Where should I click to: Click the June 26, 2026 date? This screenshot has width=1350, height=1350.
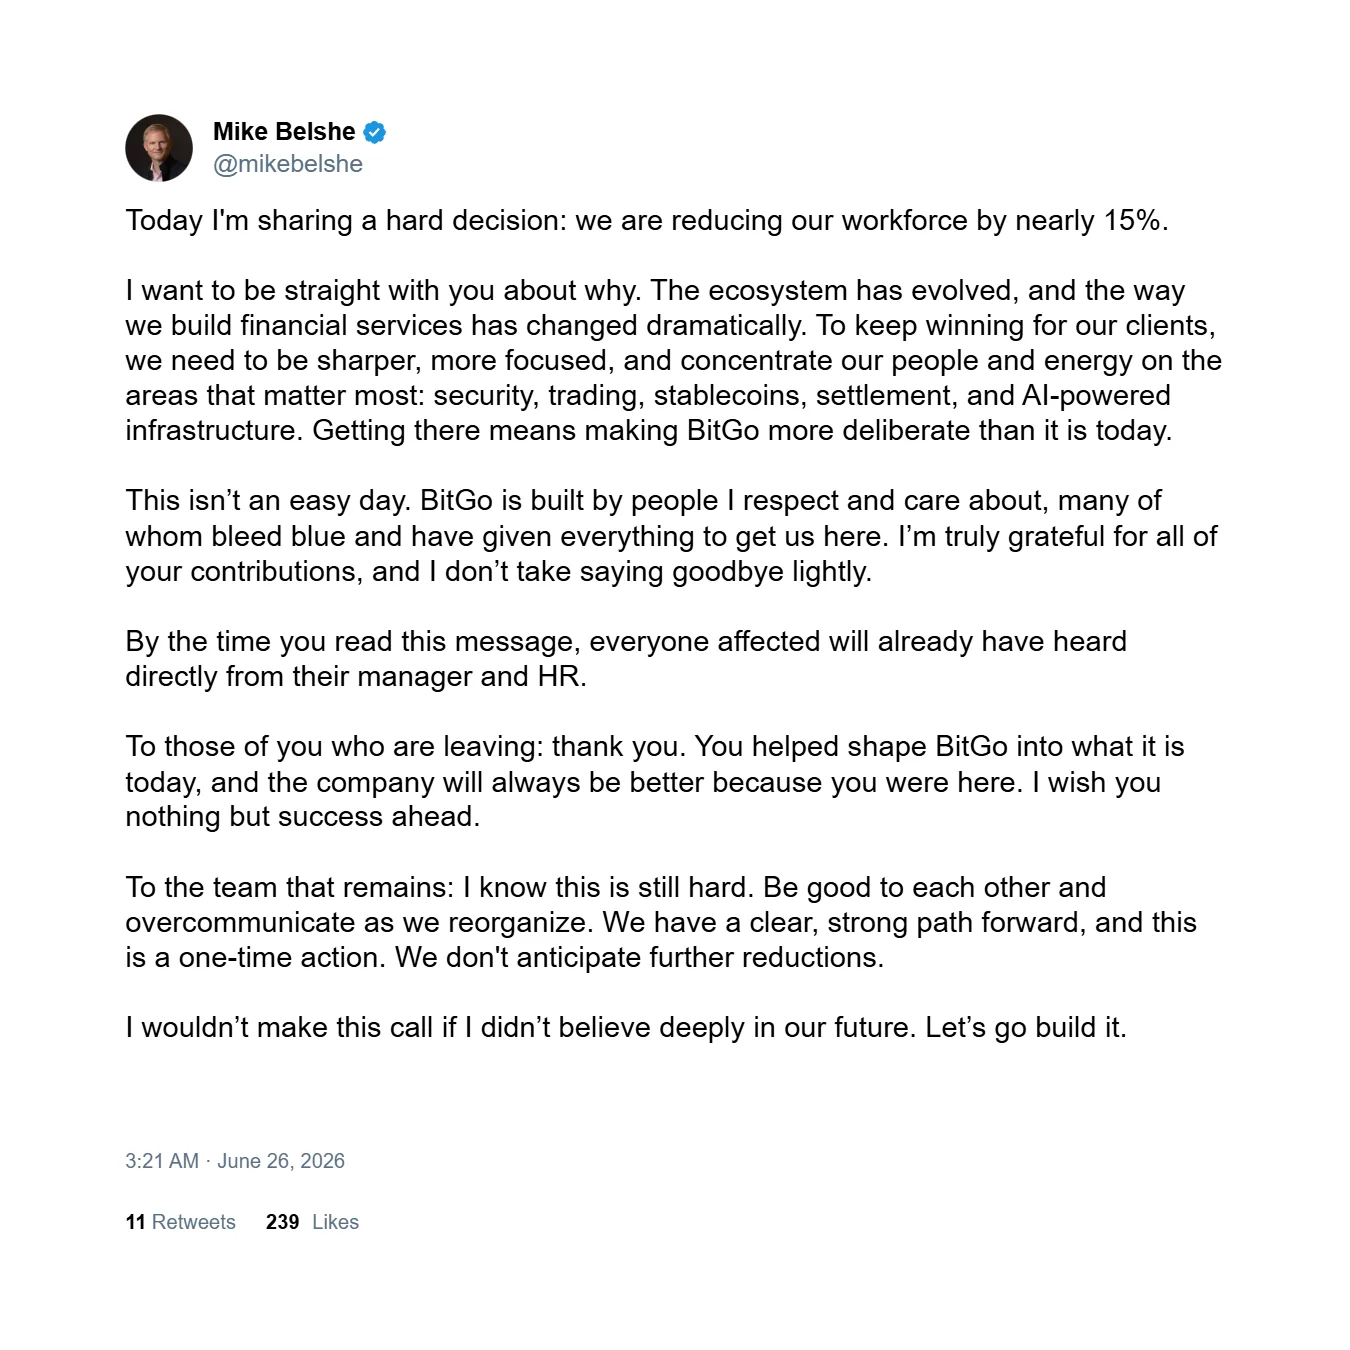[x=281, y=1161]
